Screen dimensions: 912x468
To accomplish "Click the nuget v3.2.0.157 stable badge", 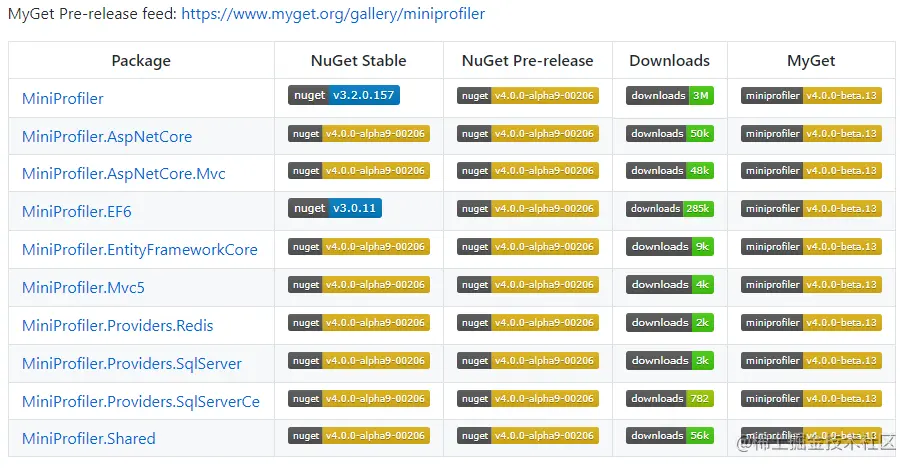I will click(344, 95).
